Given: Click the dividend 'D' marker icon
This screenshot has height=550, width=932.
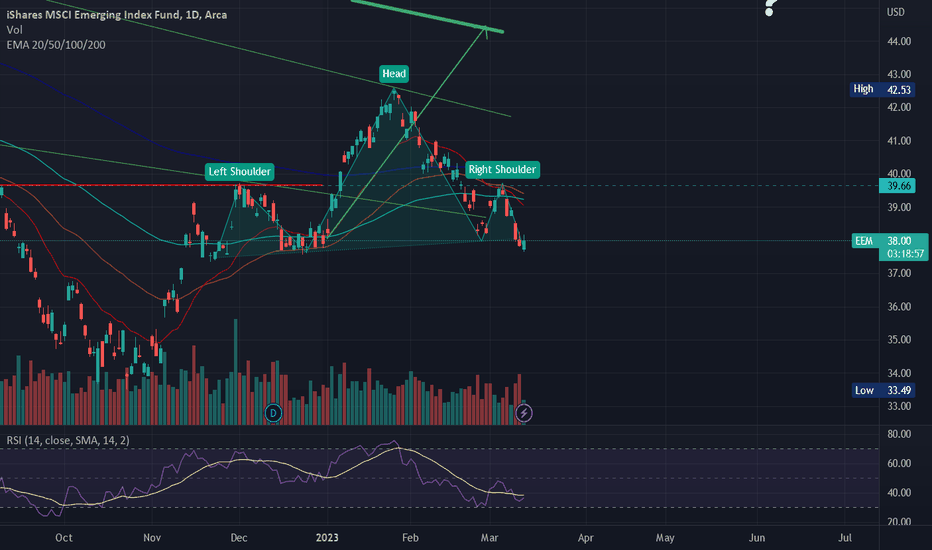Looking at the screenshot, I should tap(273, 413).
